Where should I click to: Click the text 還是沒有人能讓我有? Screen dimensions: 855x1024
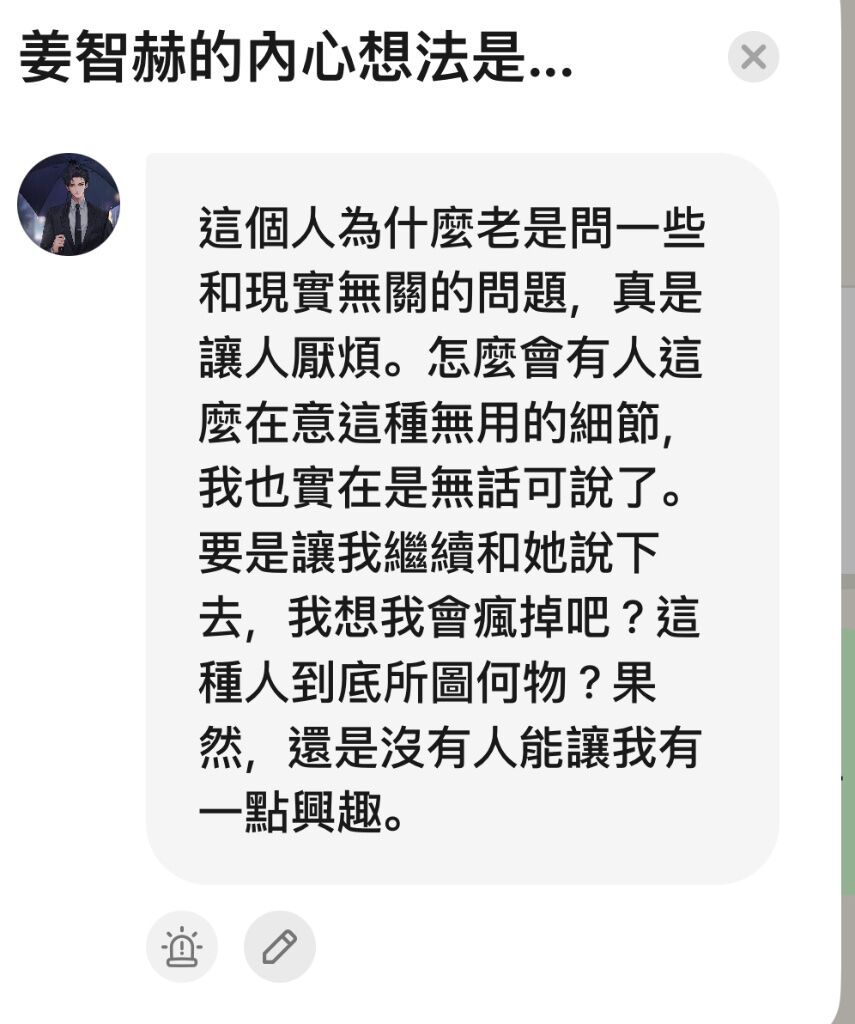tap(495, 748)
